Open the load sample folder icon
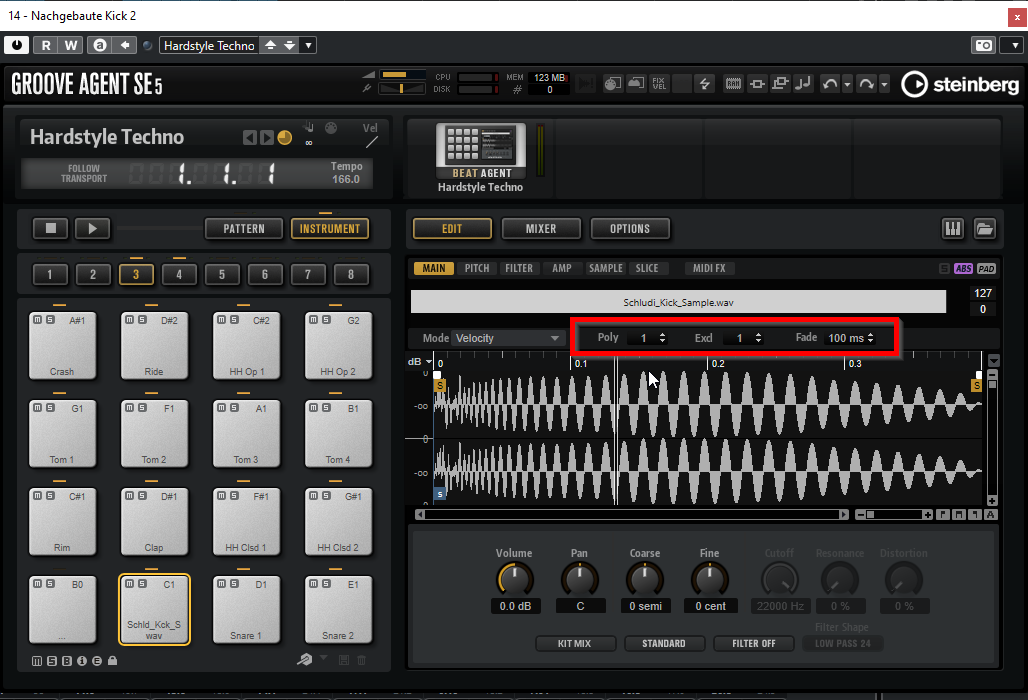Screen dimensions: 1028x700 click(984, 229)
